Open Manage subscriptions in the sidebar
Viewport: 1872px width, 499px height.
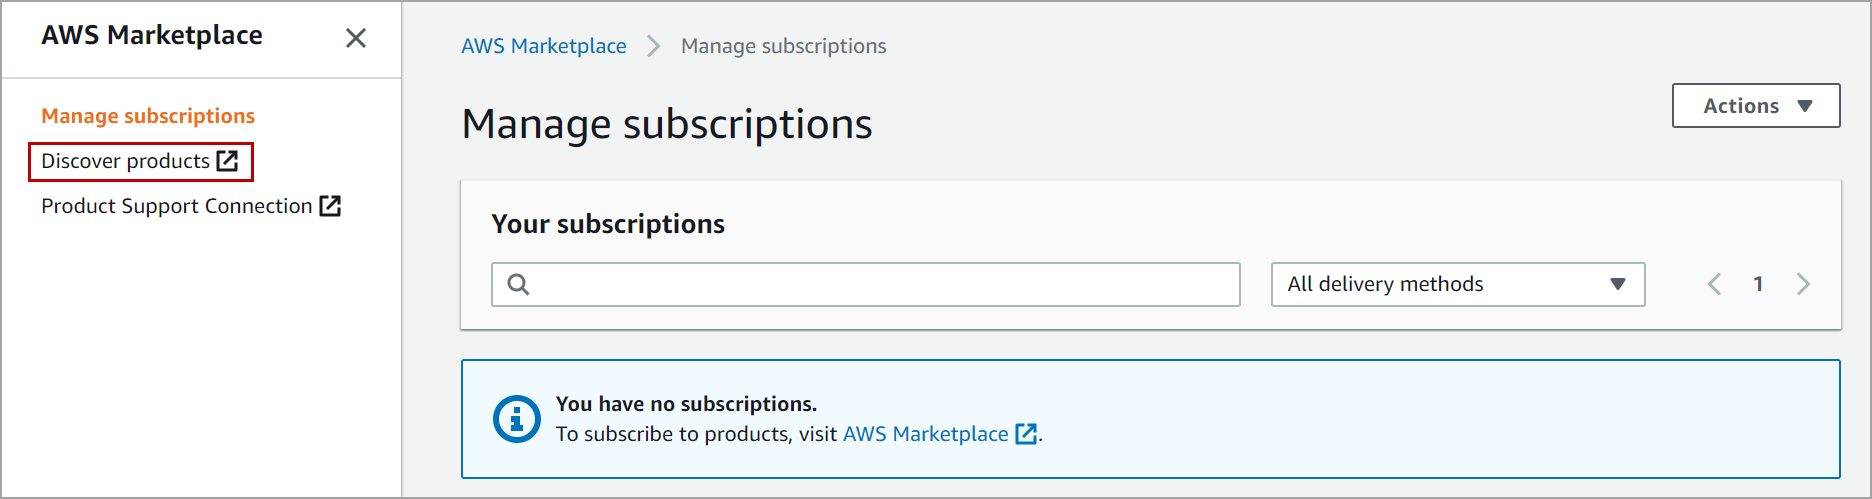tap(148, 116)
